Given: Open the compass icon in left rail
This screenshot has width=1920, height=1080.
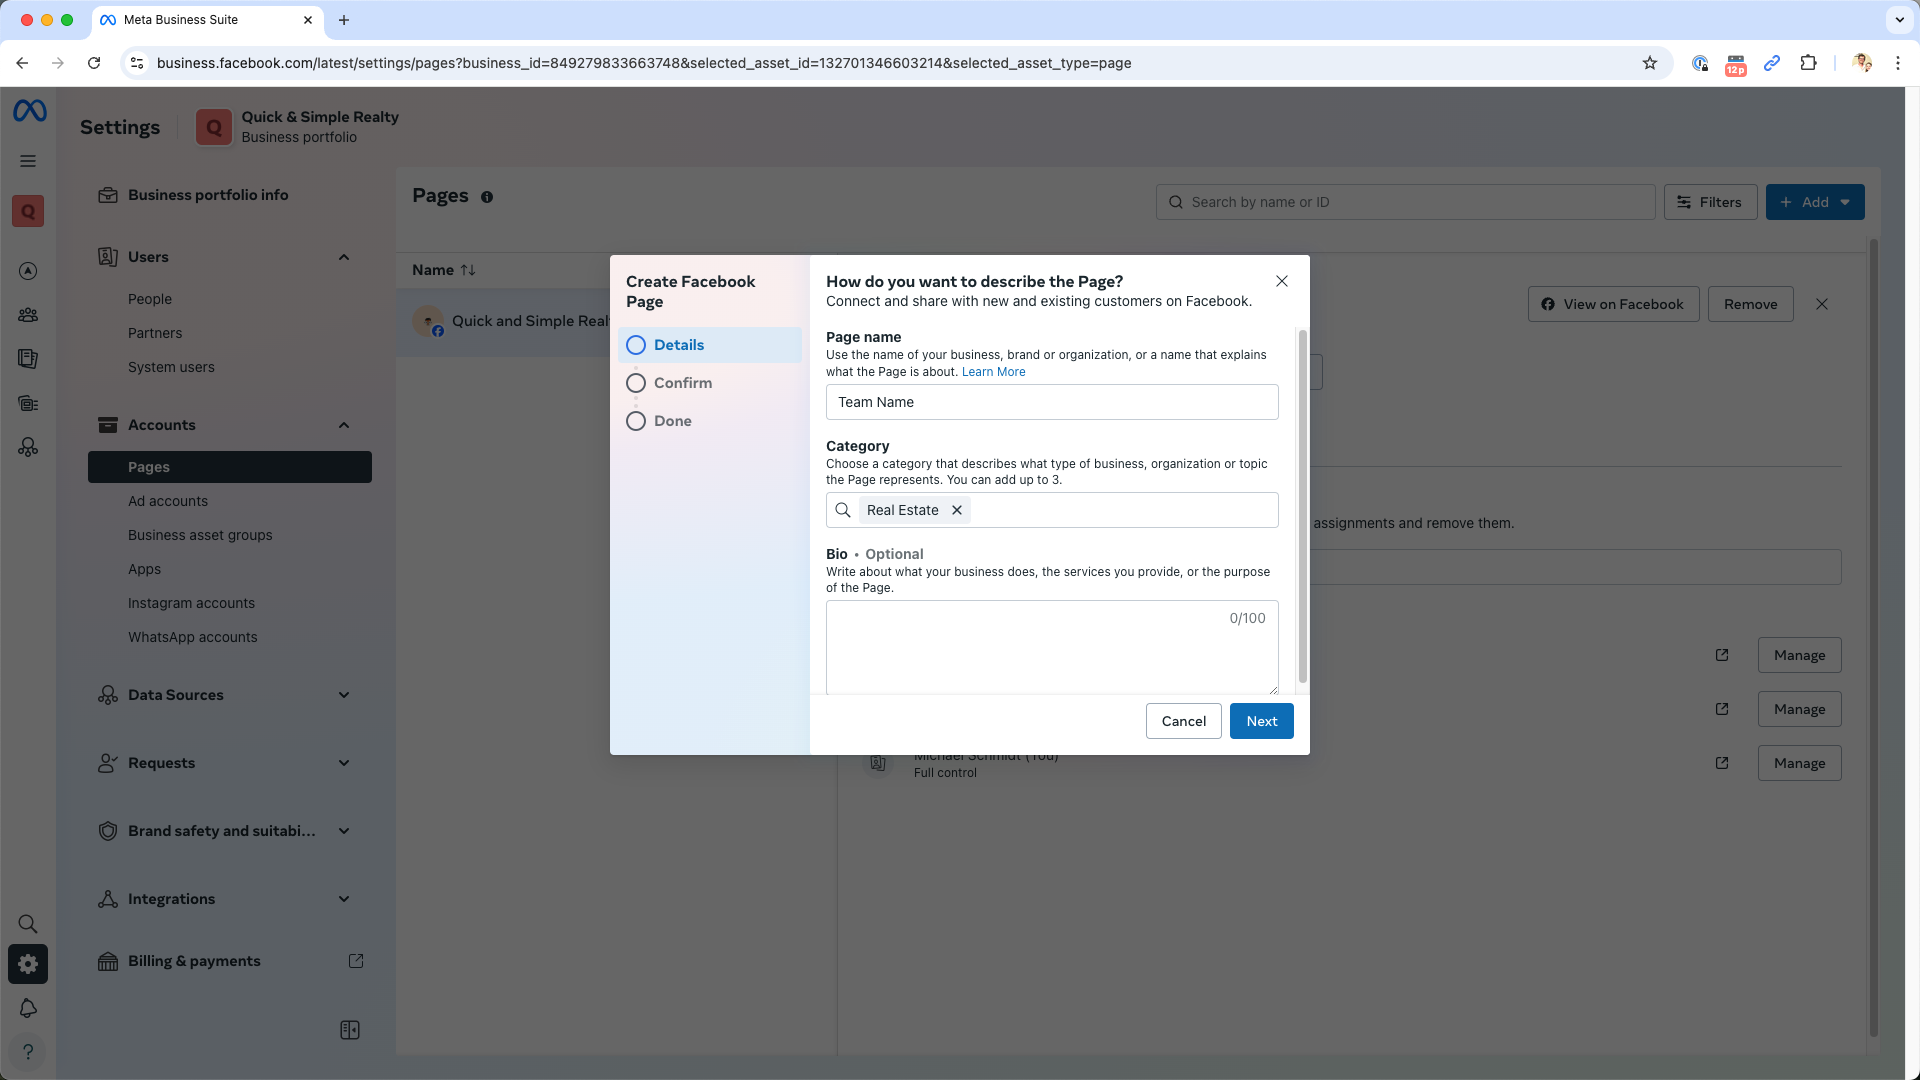Looking at the screenshot, I should (x=28, y=271).
